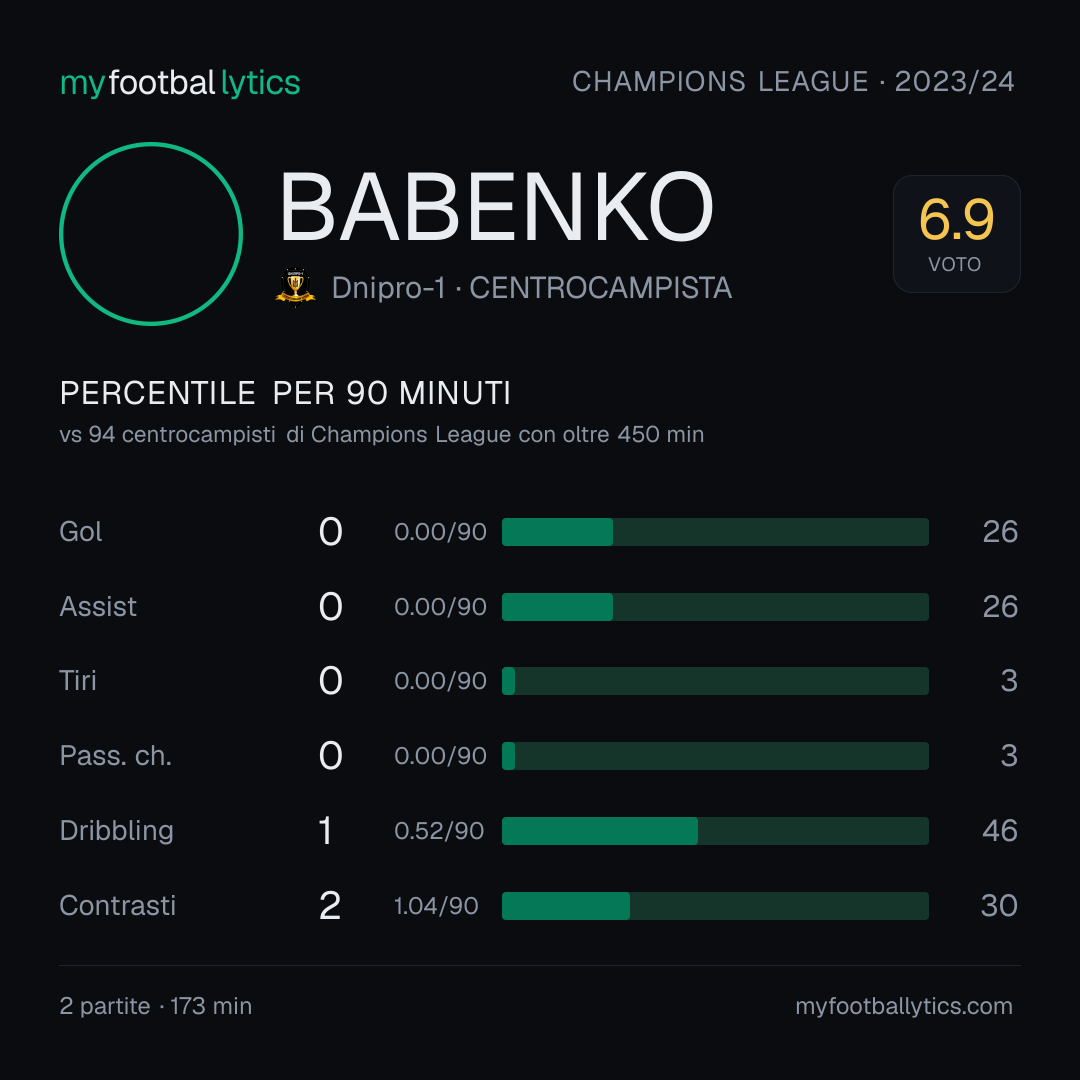Select the Dribbling percentile bar
Viewport: 1080px width, 1080px height.
[715, 831]
